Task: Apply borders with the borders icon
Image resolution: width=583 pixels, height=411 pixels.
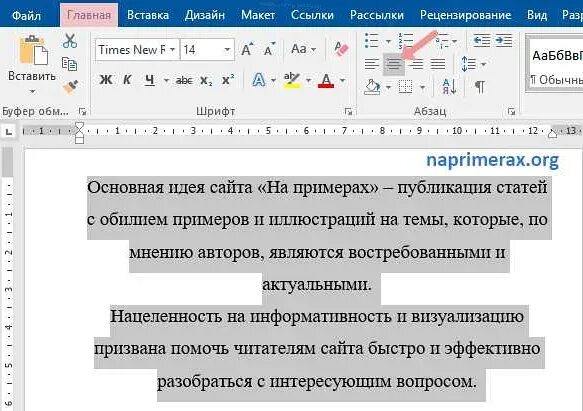Action: (x=405, y=87)
